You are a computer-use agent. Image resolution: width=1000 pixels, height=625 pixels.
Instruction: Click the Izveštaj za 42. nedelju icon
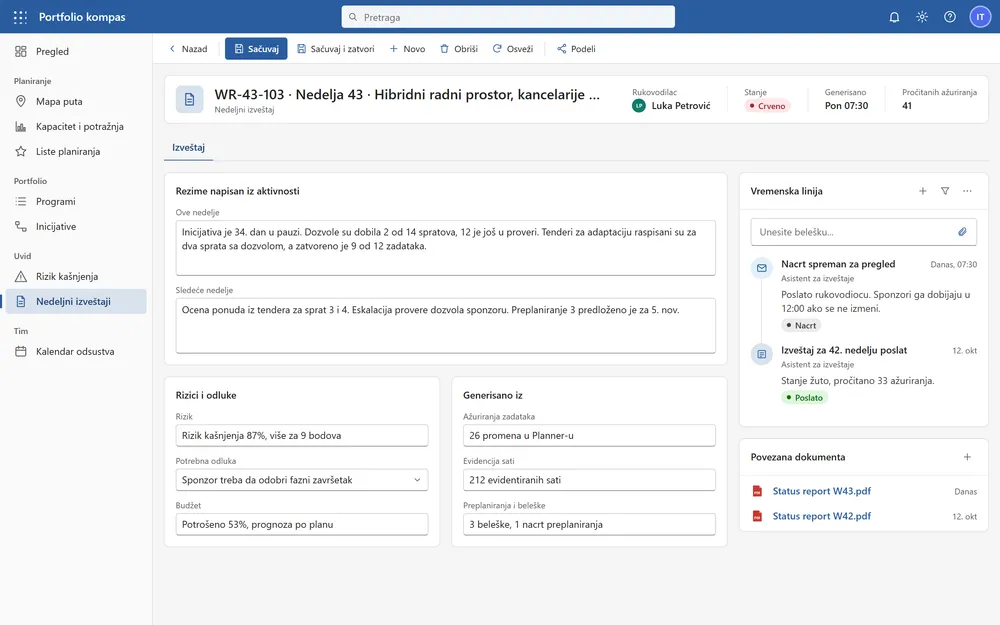coord(761,354)
